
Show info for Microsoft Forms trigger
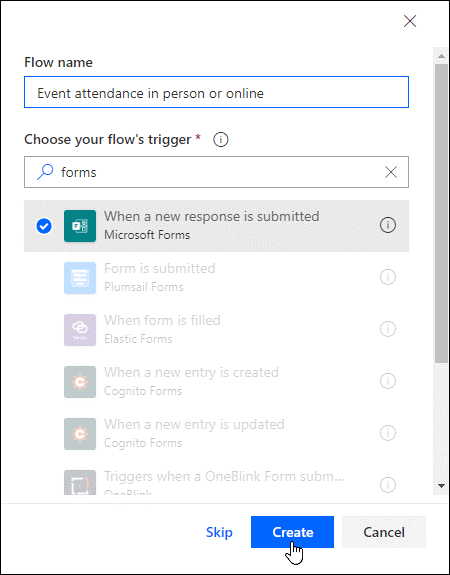(x=388, y=225)
